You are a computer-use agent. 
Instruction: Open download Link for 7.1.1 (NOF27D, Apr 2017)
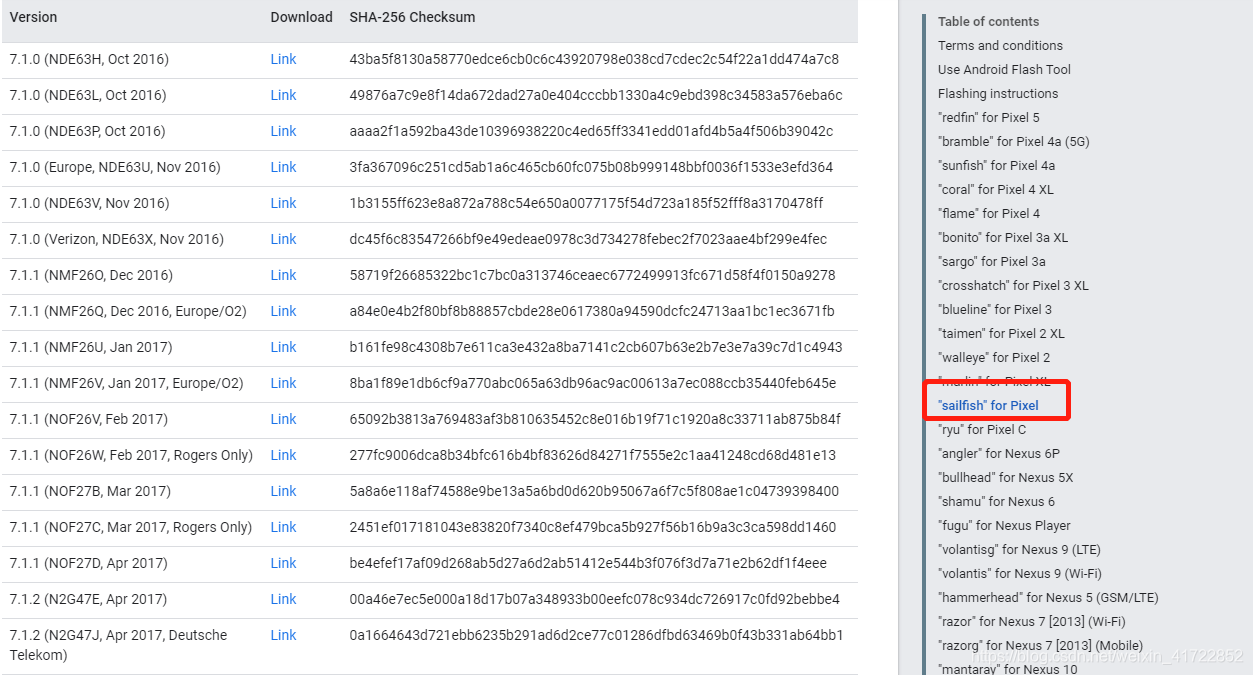point(283,563)
